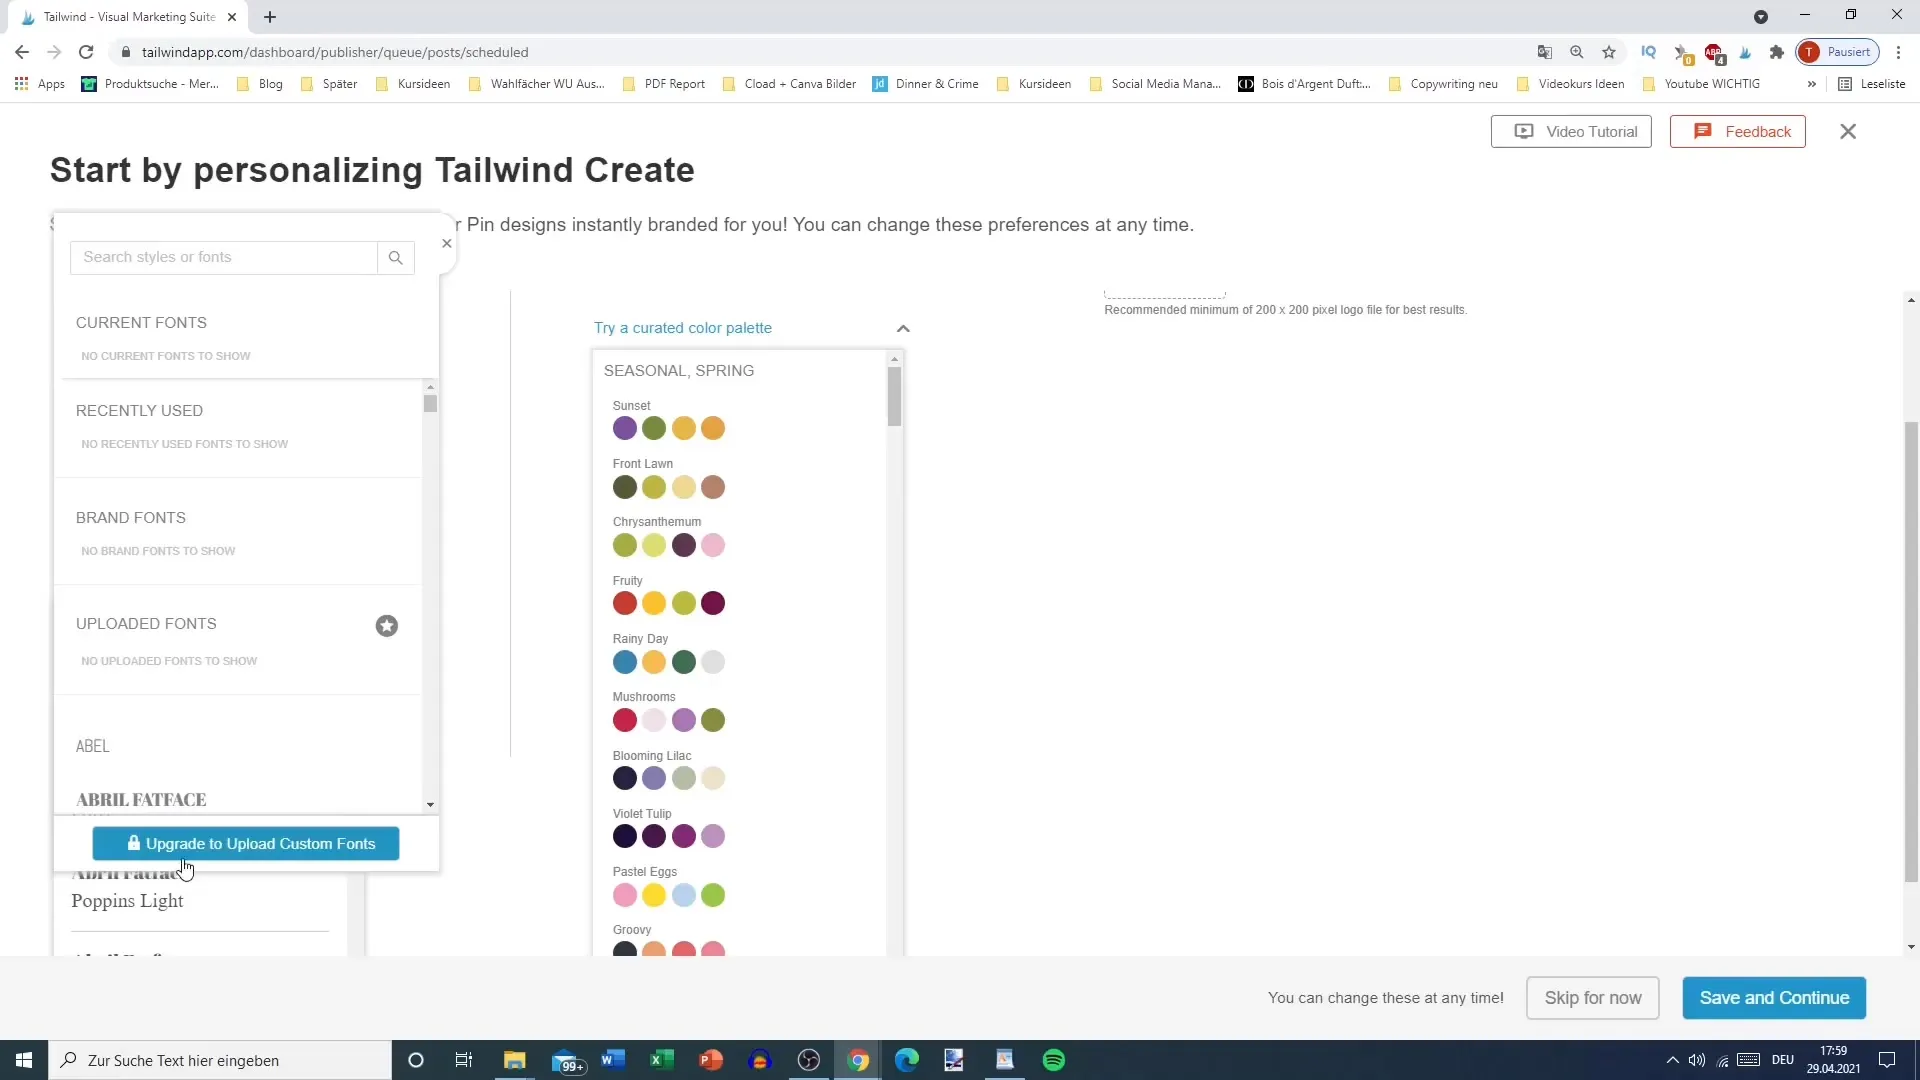Click the Save and Continue button
Screen dimensions: 1920x1080
[x=1774, y=997]
